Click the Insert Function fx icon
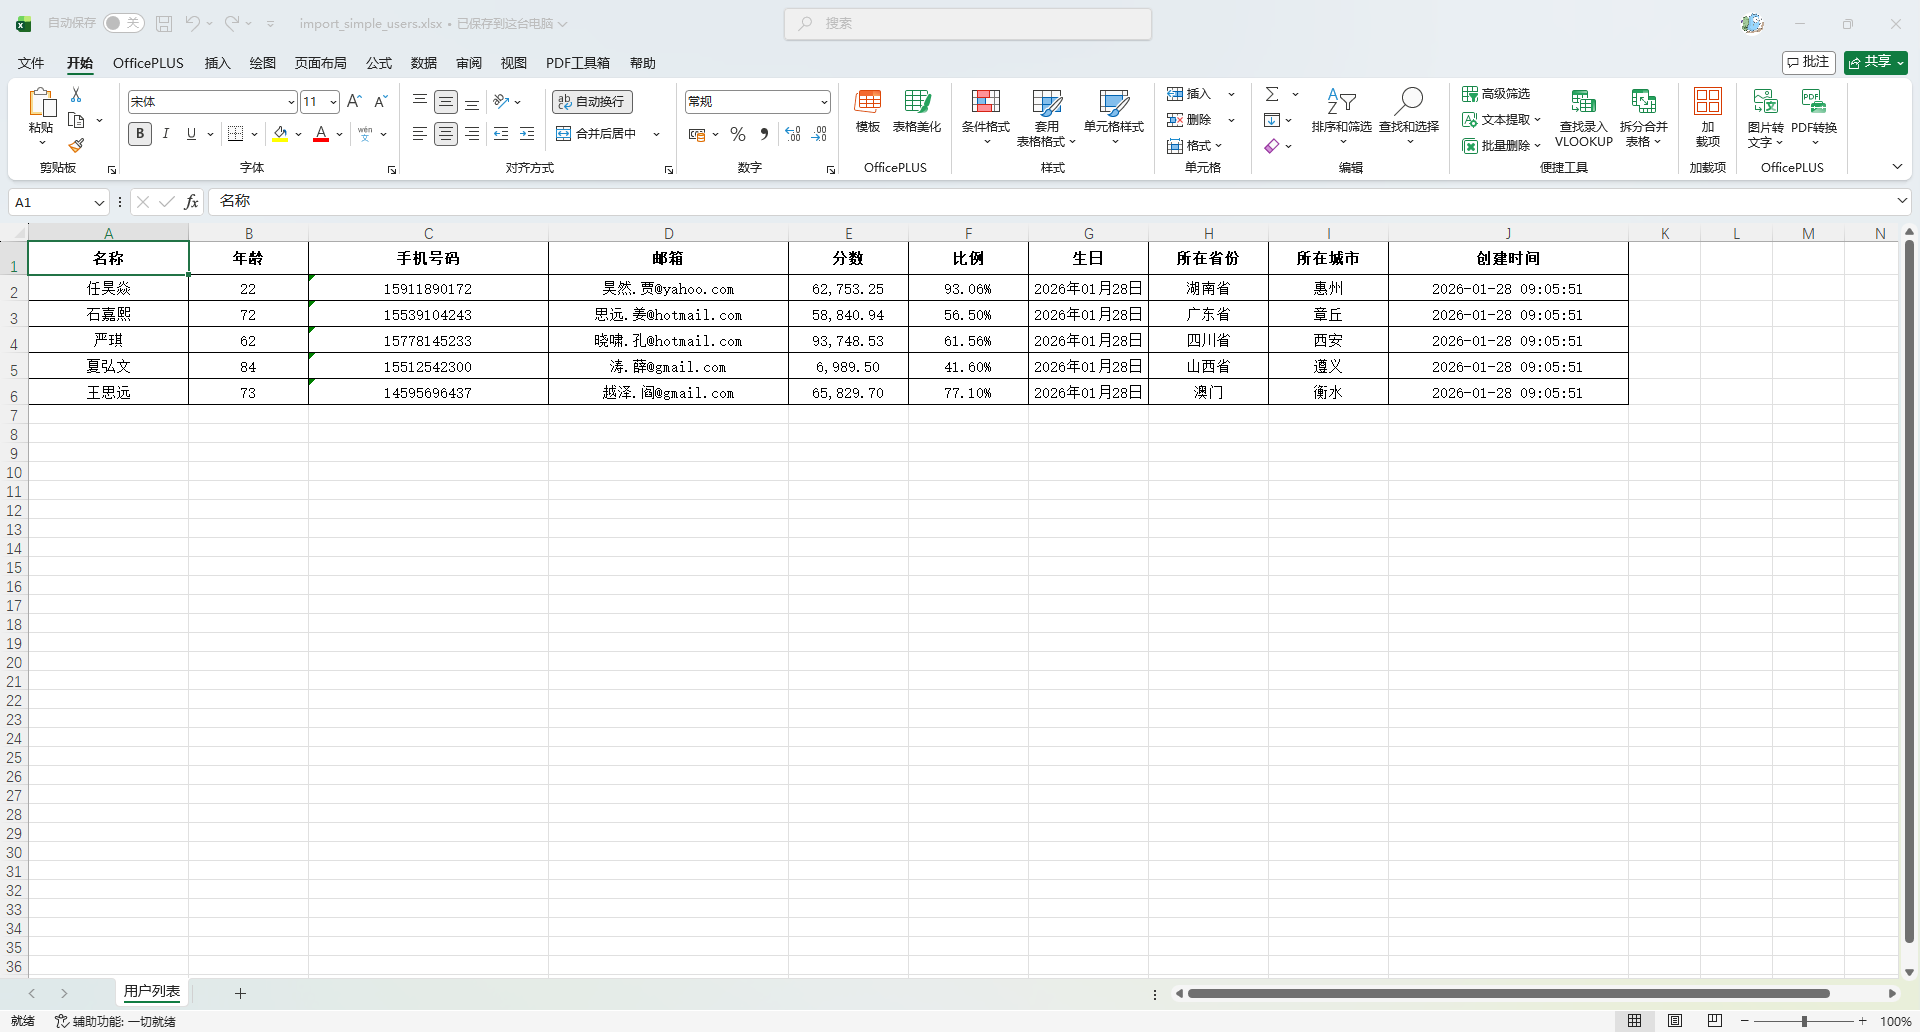Screen dimensions: 1920x1032 pos(191,202)
